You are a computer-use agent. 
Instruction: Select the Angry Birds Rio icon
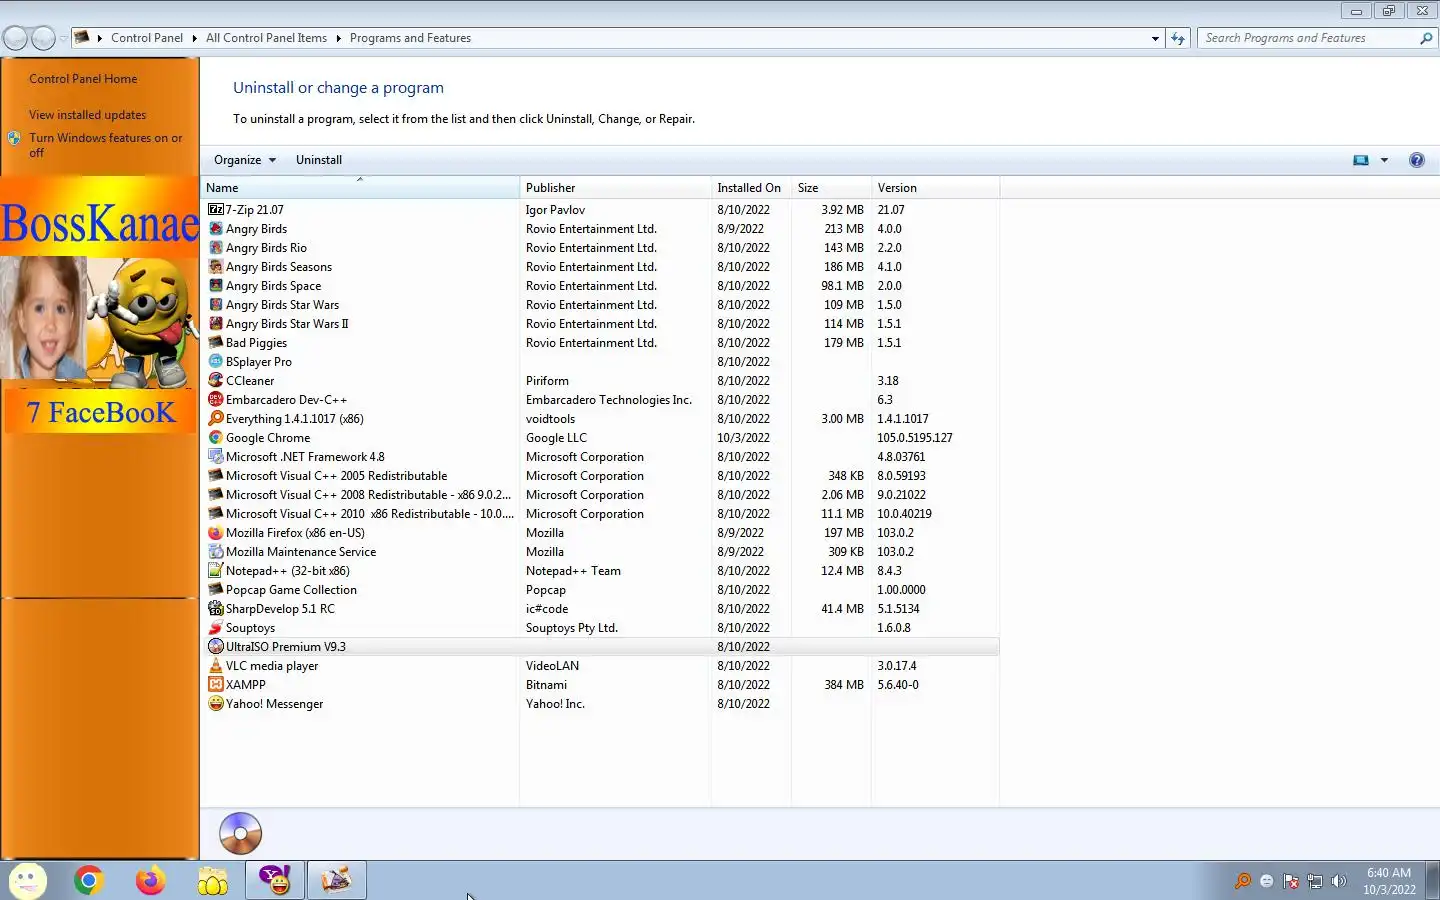click(x=215, y=248)
